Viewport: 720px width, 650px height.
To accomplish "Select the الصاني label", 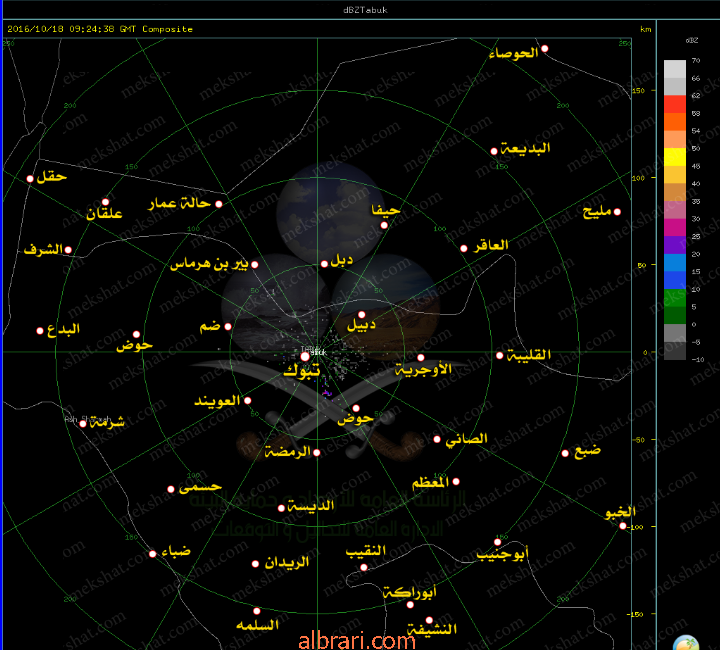I will click(x=467, y=439).
